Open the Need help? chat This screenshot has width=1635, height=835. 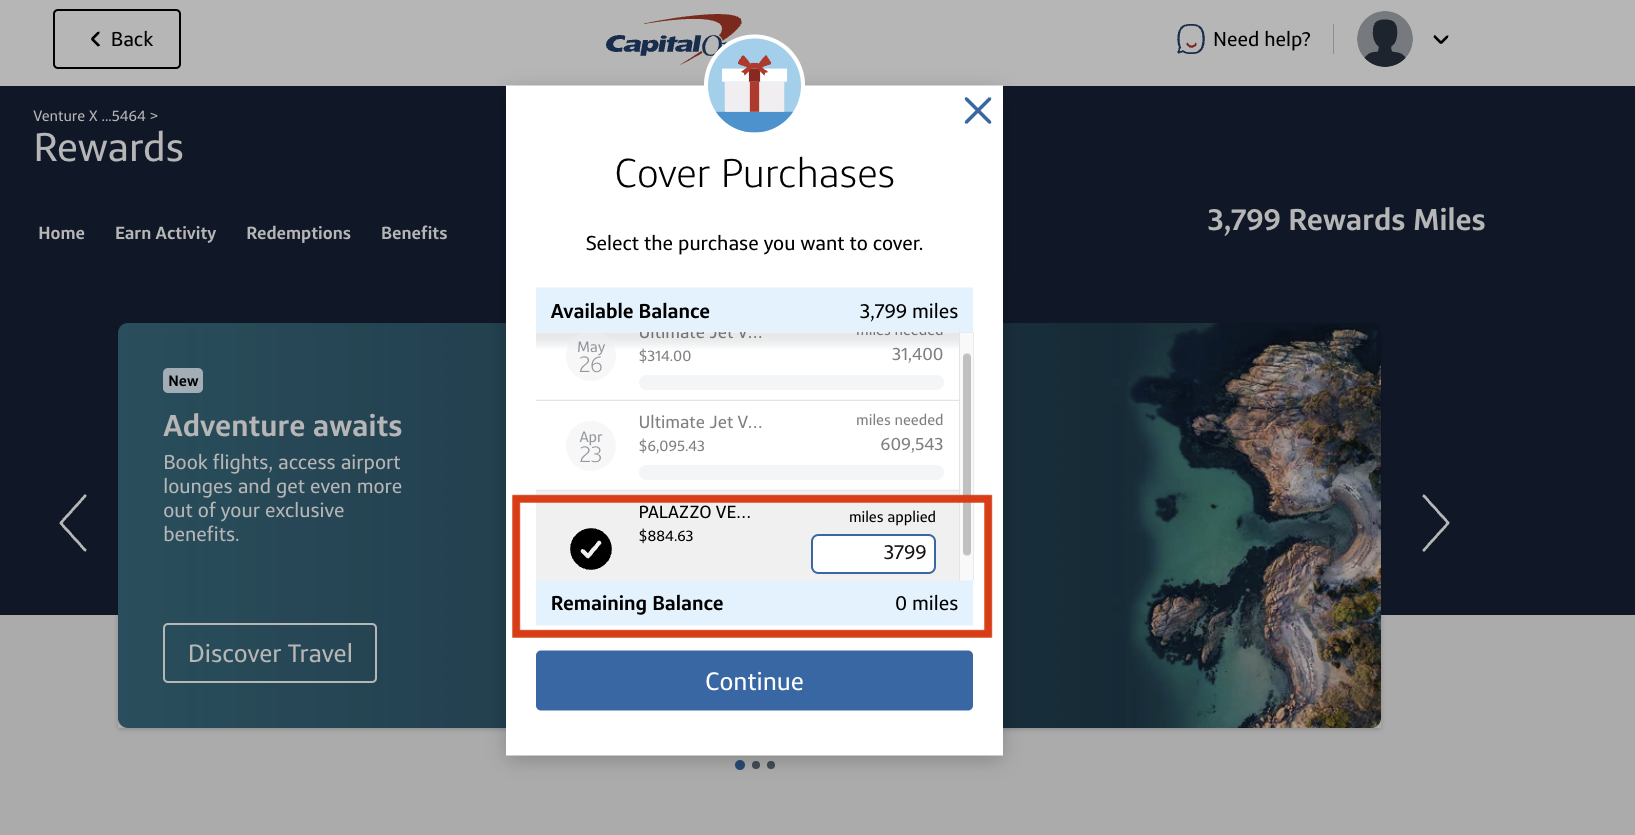click(x=1243, y=39)
